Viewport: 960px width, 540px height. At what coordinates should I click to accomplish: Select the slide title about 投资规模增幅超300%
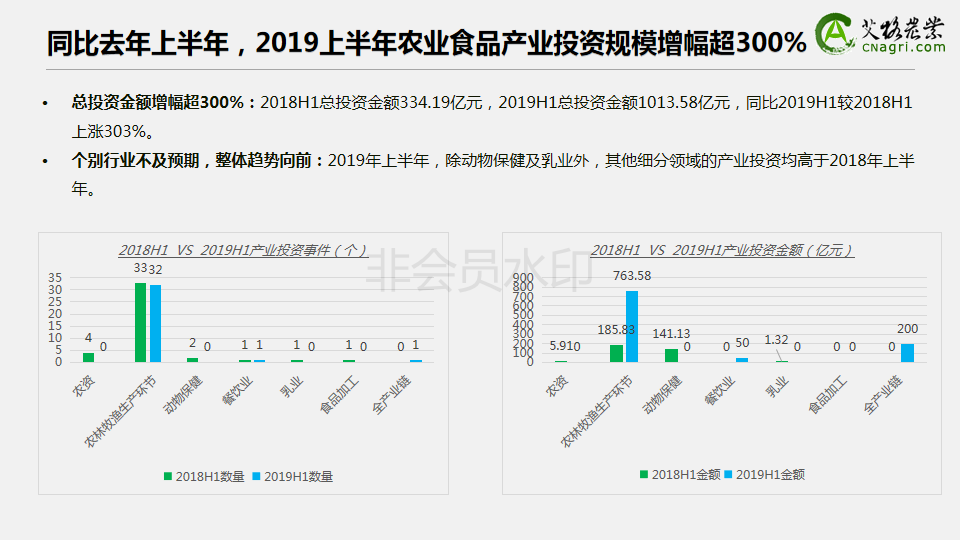click(x=427, y=42)
